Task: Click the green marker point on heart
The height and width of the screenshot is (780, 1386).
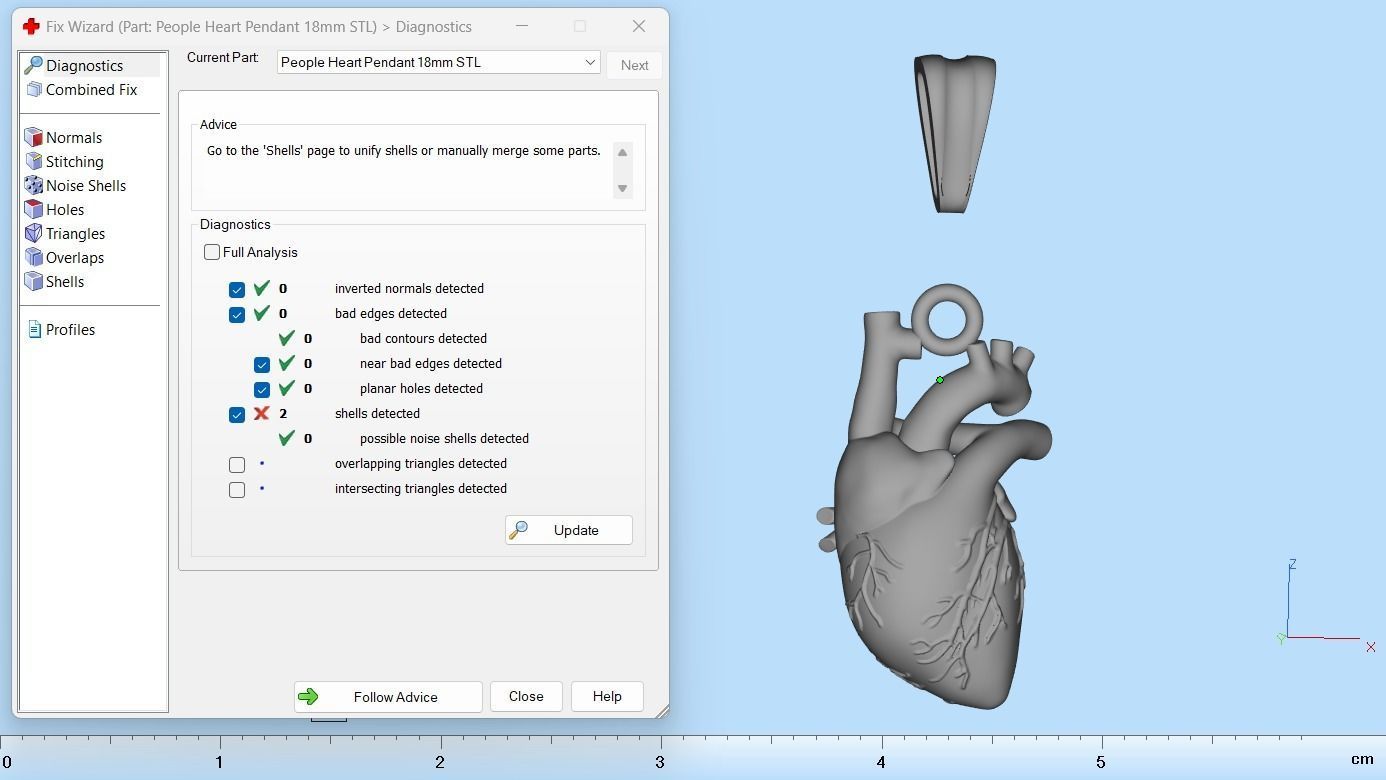Action: click(939, 380)
